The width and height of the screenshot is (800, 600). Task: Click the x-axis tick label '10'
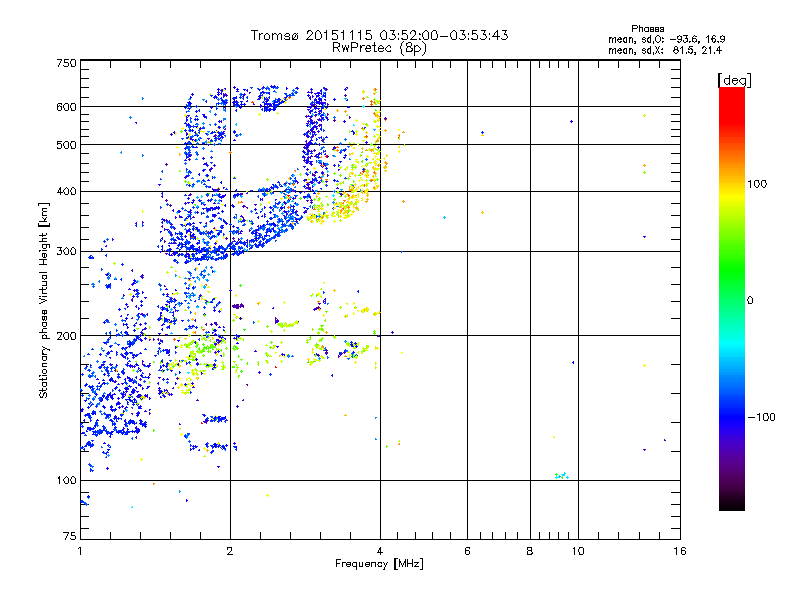578,551
